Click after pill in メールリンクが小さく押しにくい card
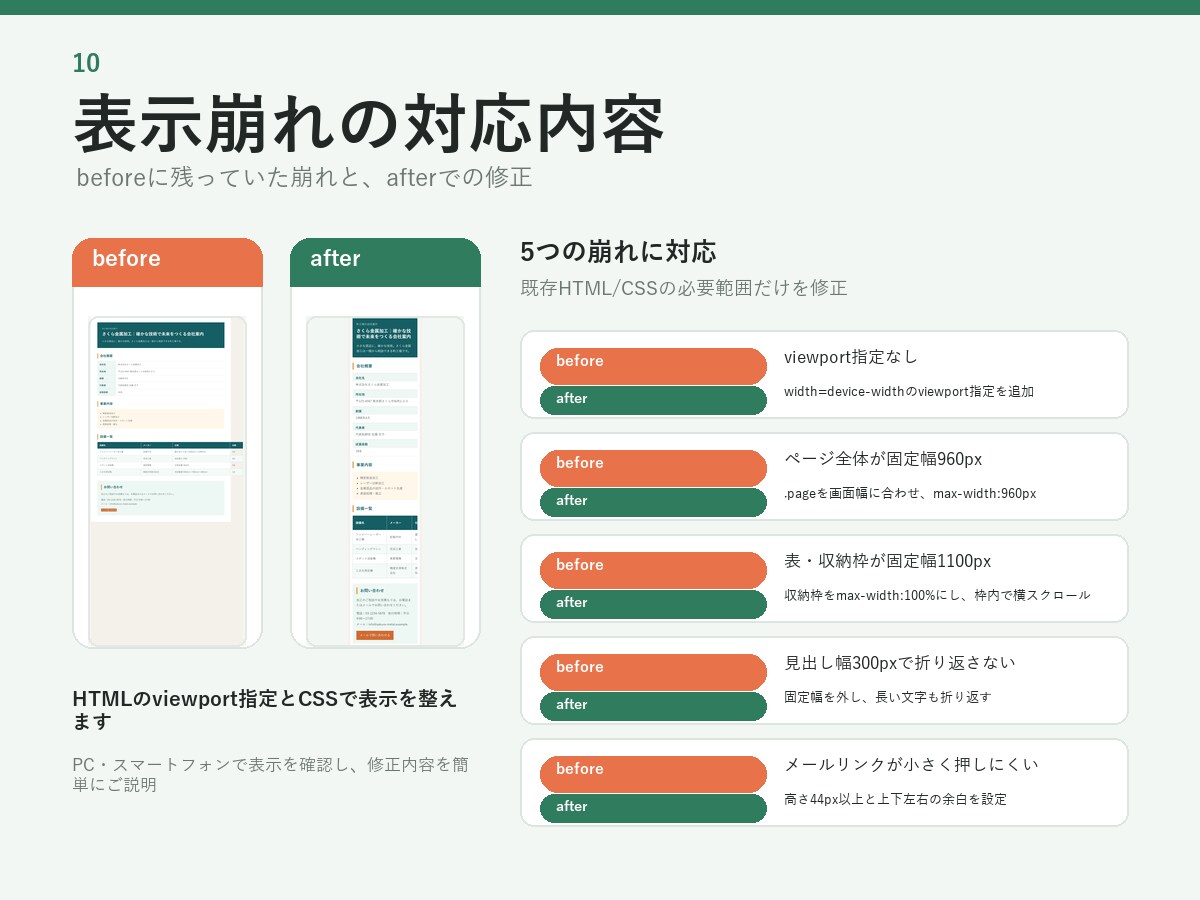The height and width of the screenshot is (900, 1200). click(x=653, y=808)
